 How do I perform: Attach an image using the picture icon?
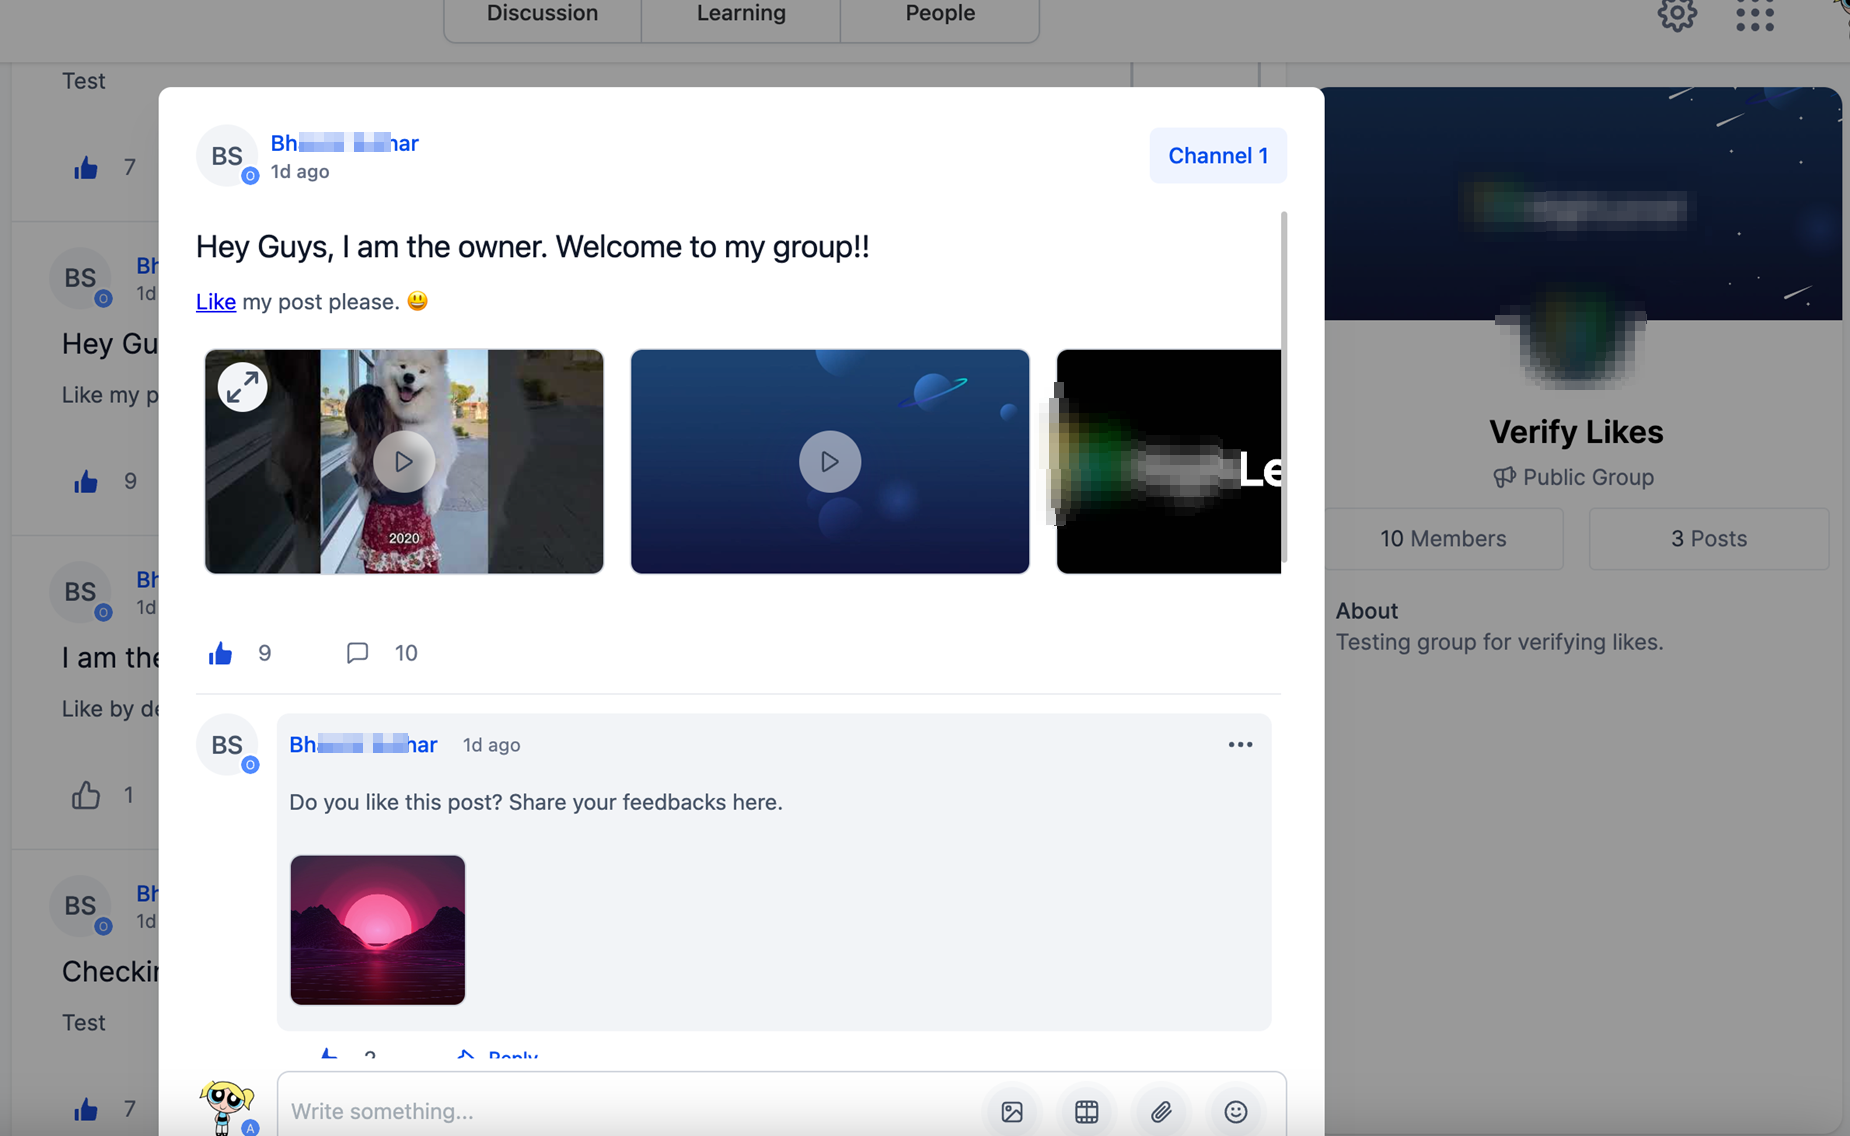point(1012,1111)
